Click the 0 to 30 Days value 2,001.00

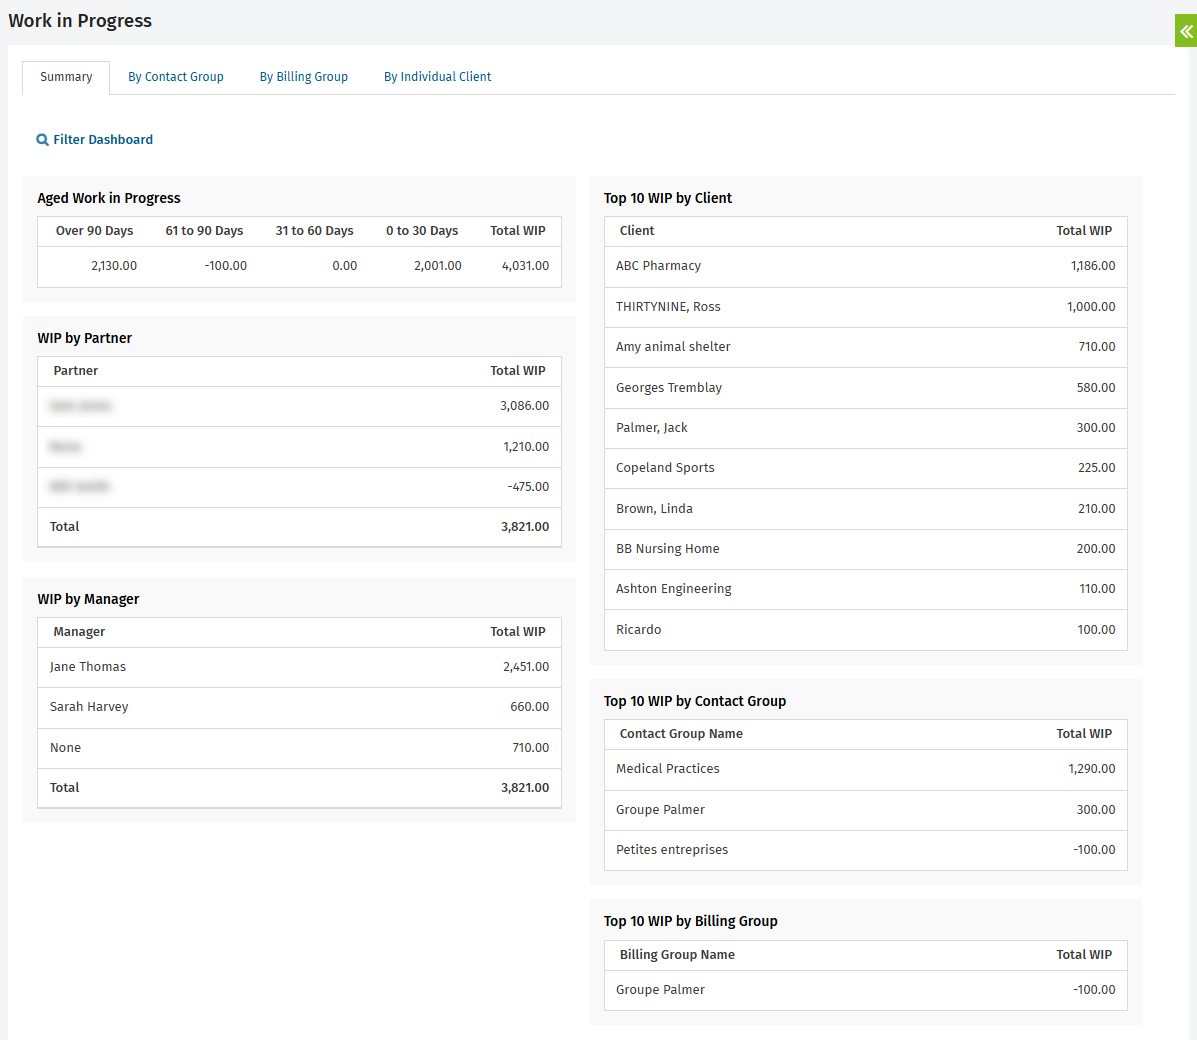click(x=437, y=266)
